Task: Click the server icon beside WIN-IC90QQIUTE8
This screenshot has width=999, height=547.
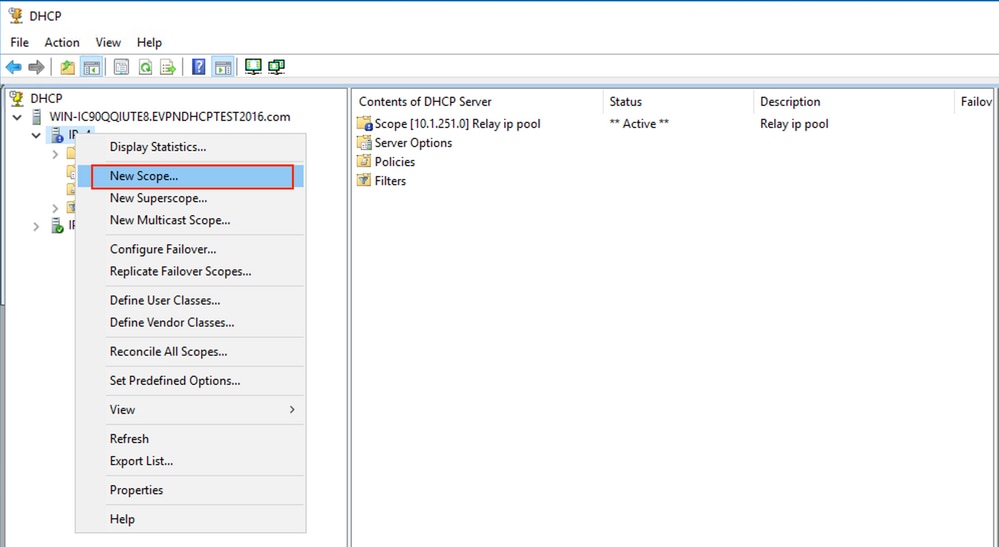Action: pos(37,117)
